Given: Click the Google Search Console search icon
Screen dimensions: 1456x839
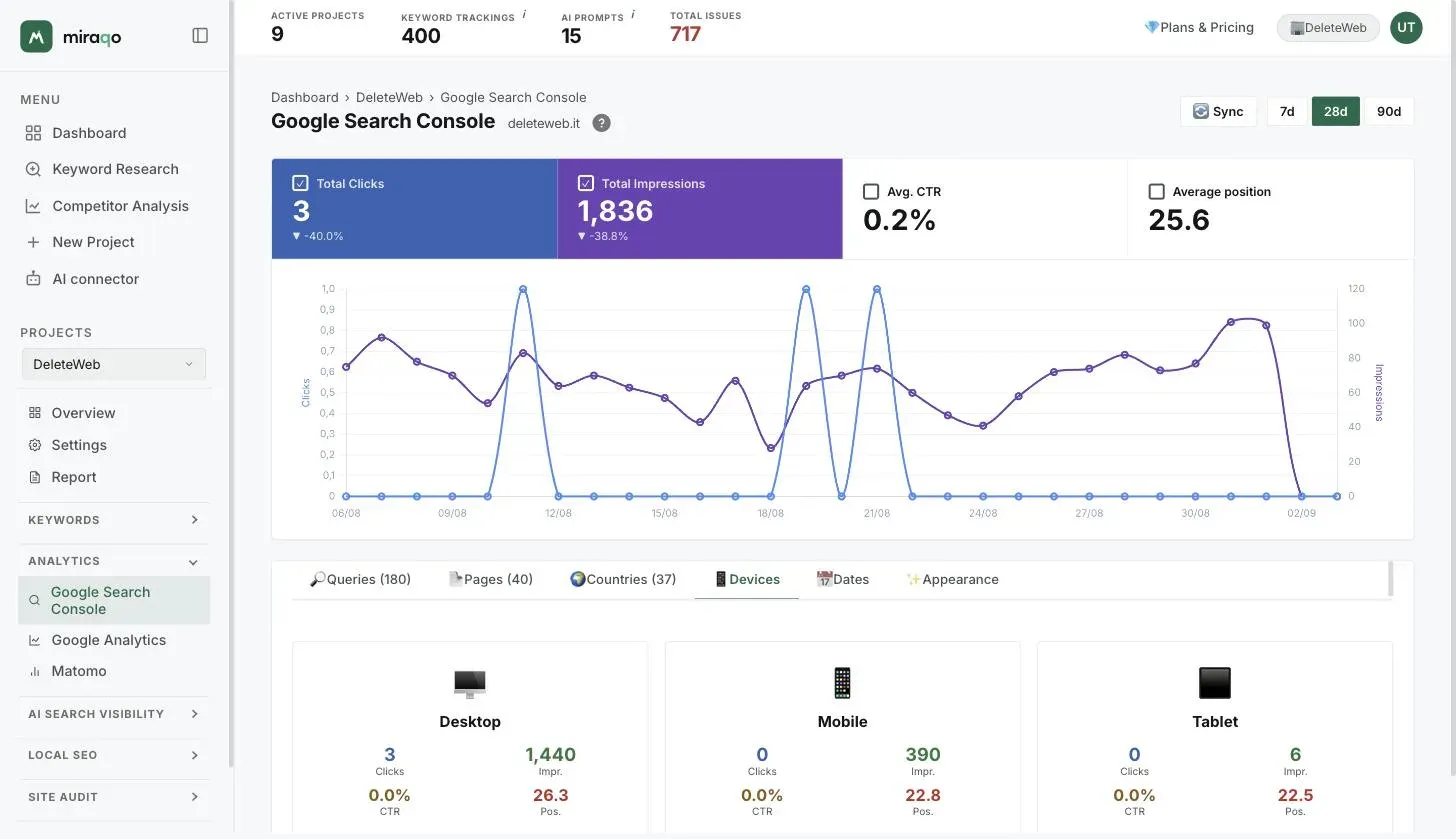Looking at the screenshot, I should pos(35,601).
